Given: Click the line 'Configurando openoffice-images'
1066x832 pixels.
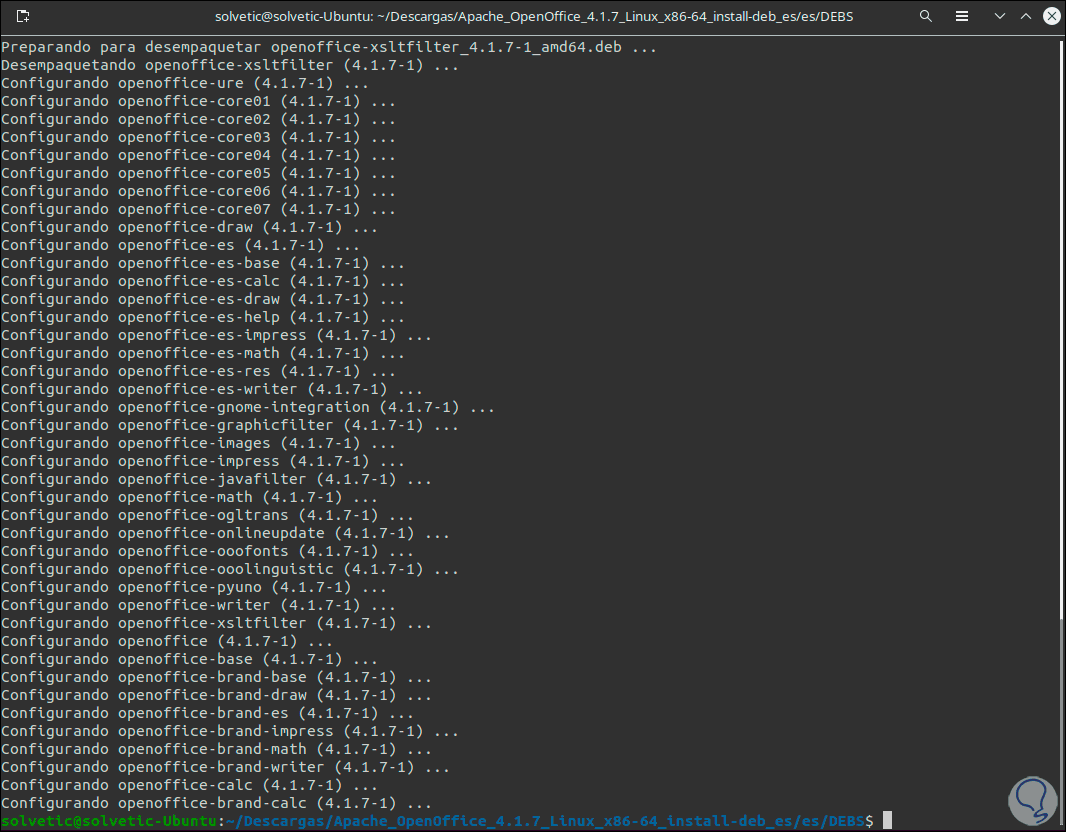Looking at the screenshot, I should tap(199, 443).
